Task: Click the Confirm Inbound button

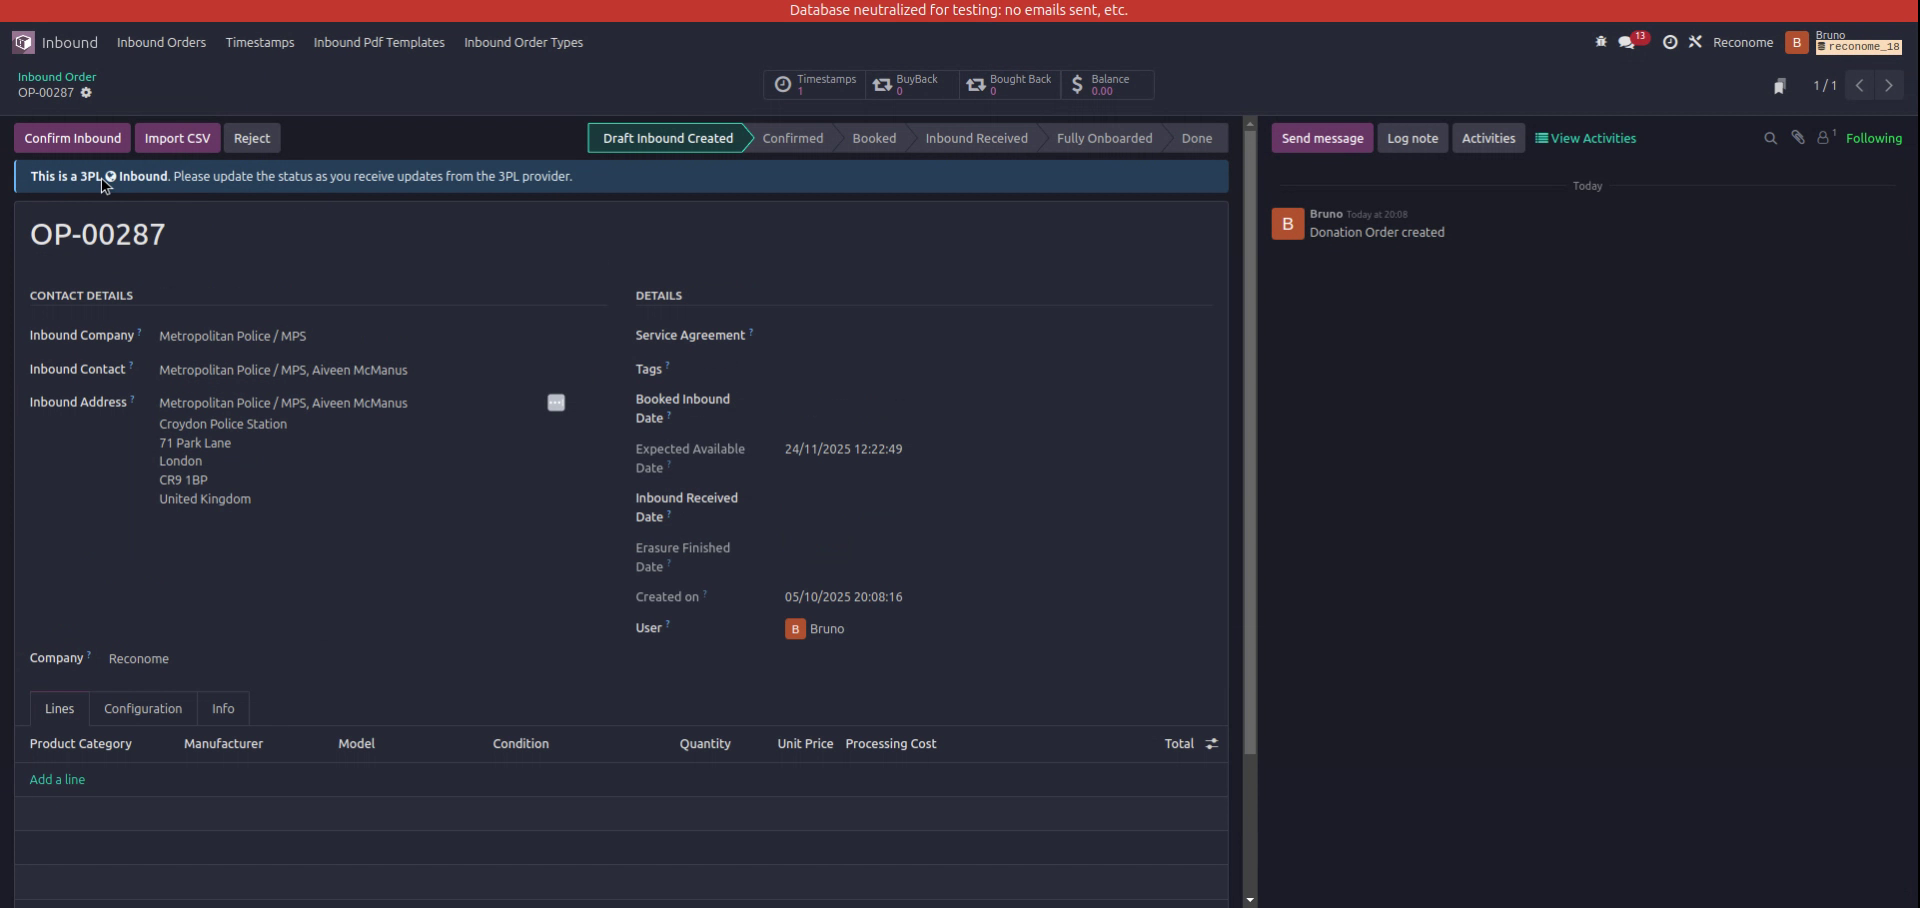Action: [x=71, y=137]
